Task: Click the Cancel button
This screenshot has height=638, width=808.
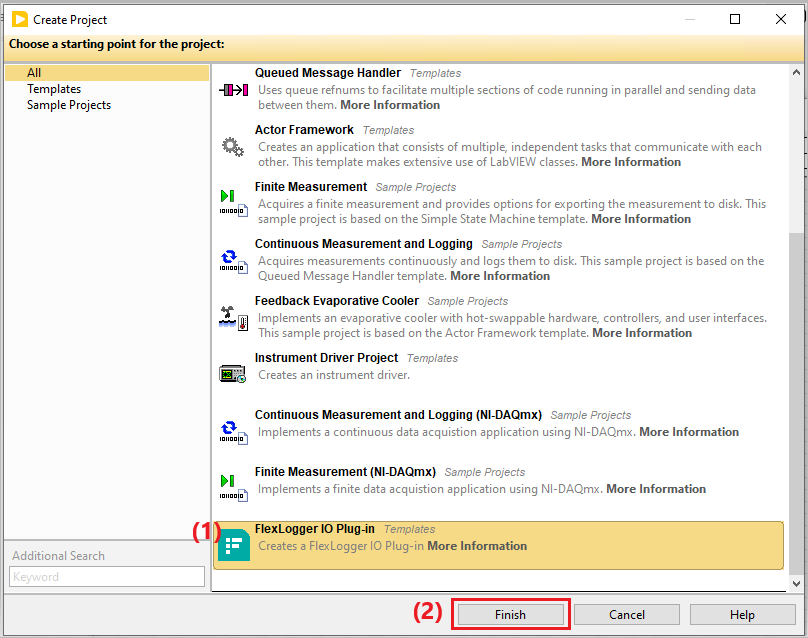Action: pyautogui.click(x=627, y=614)
